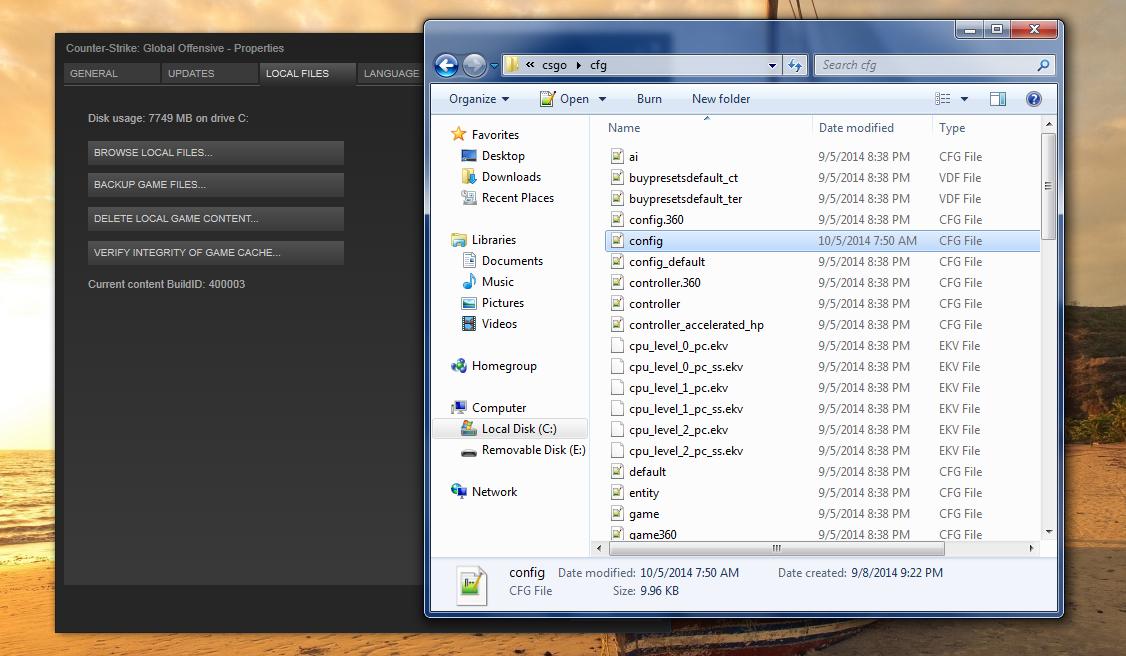This screenshot has height=656, width=1126.
Task: Focus the Search cfg input field
Action: click(926, 65)
